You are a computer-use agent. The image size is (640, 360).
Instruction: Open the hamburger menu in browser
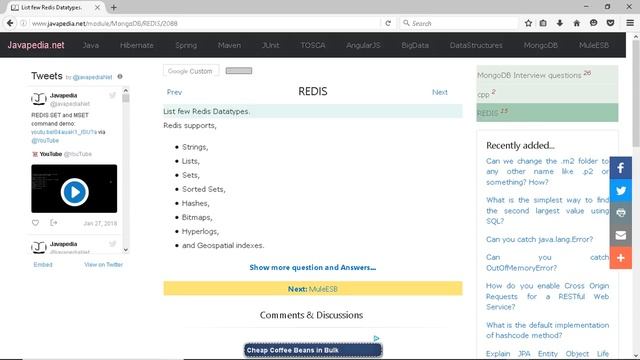tap(630, 23)
